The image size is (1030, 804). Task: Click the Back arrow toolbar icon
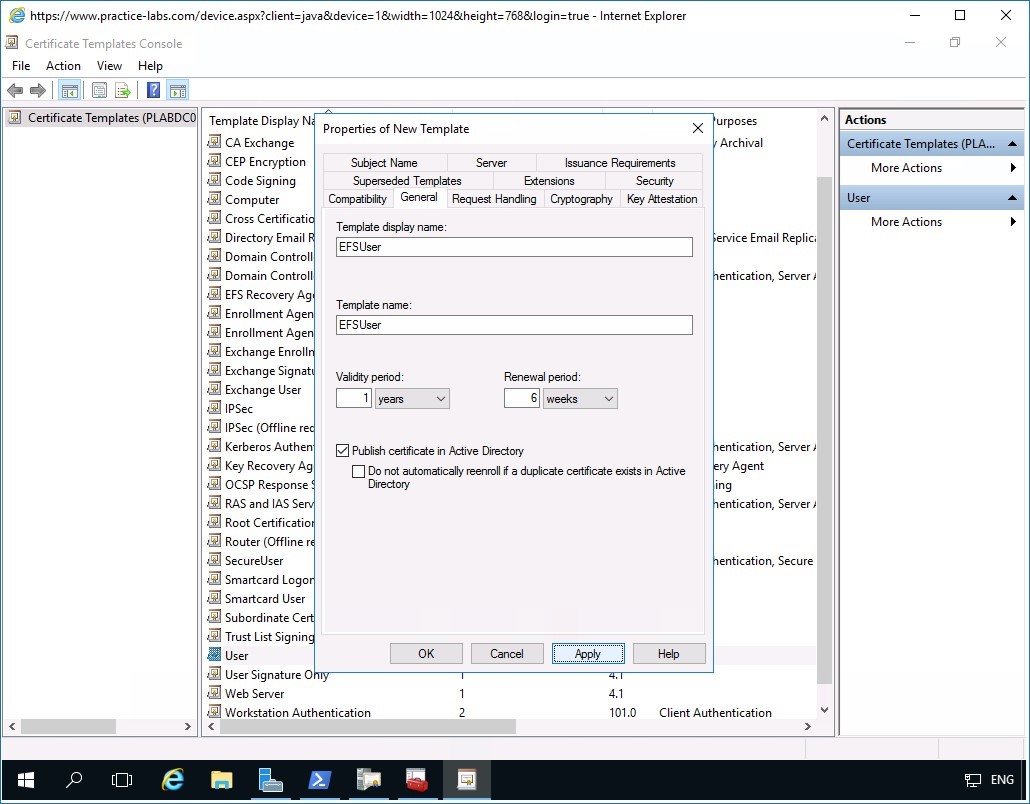(x=14, y=91)
